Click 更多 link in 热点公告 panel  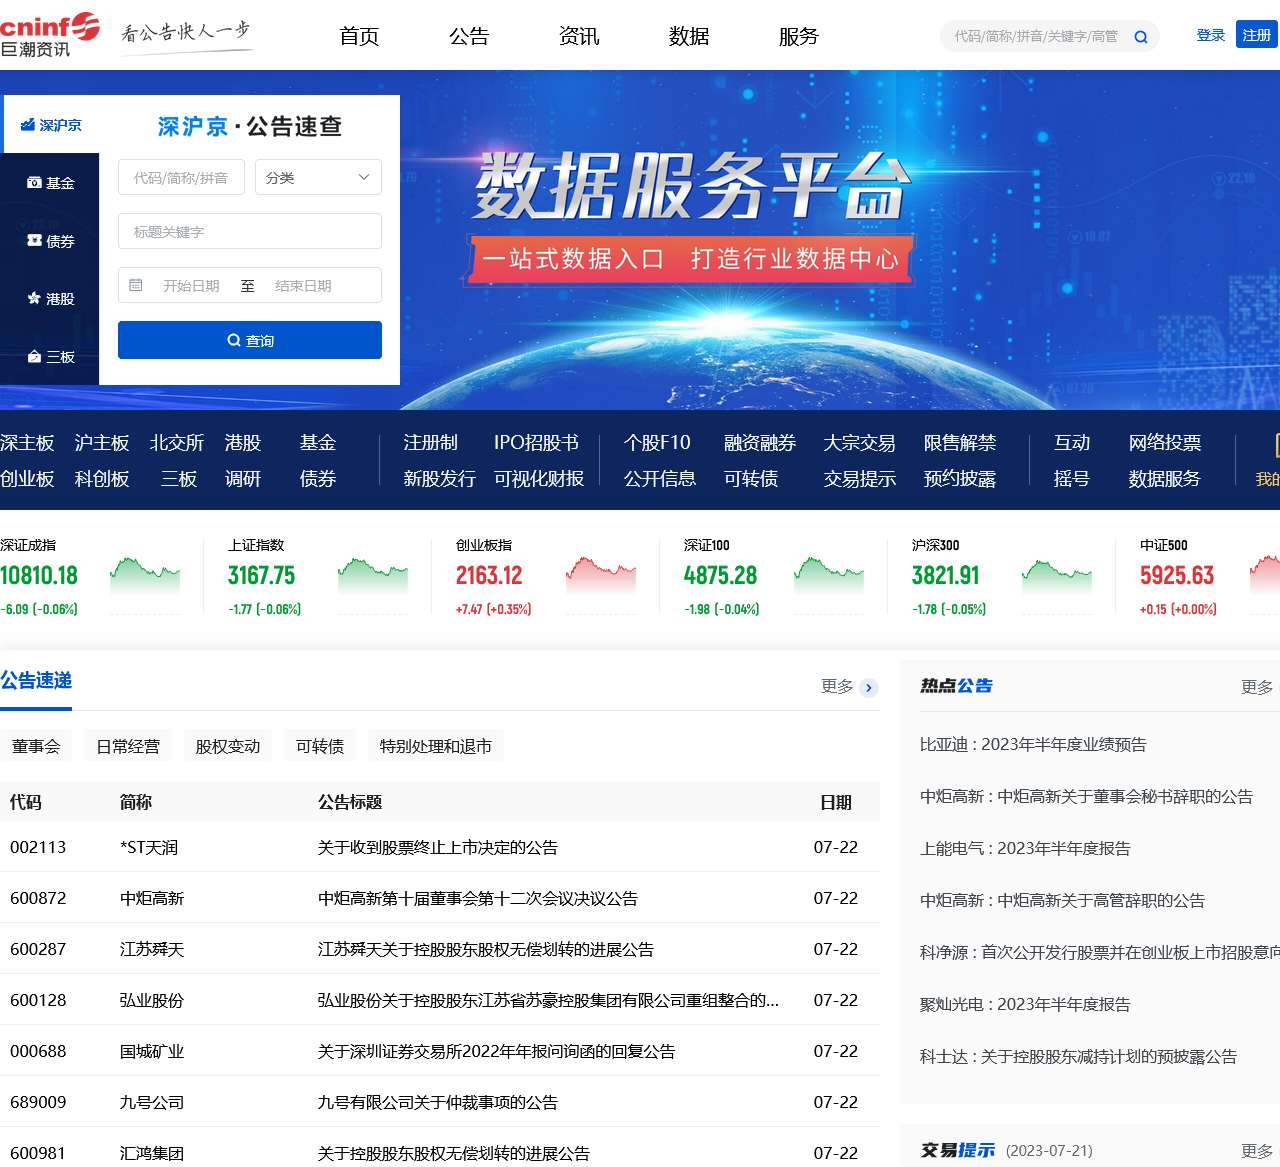(x=1257, y=687)
